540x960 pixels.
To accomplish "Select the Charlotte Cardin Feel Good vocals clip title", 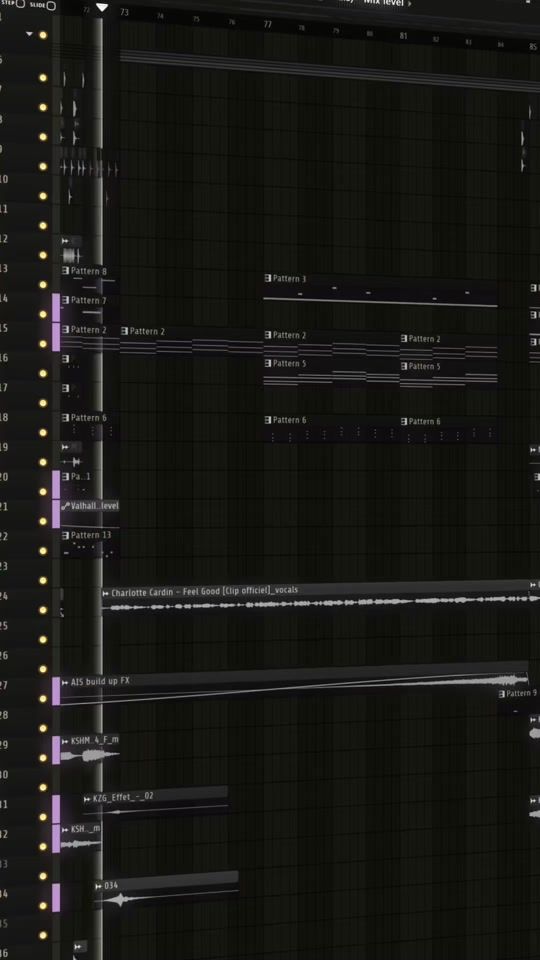I will click(x=204, y=590).
